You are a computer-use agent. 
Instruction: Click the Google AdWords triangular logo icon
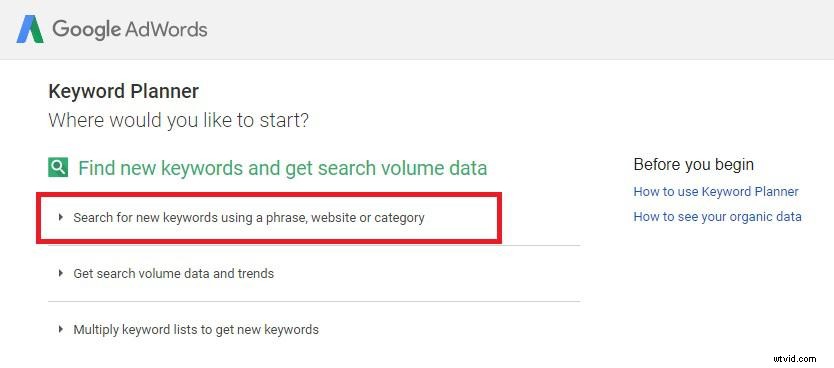pyautogui.click(x=30, y=29)
